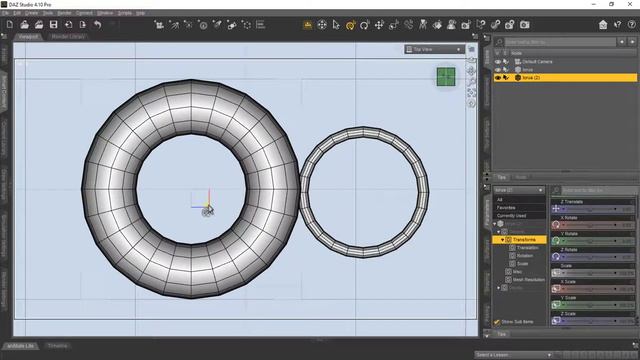Viewport: 640px width, 360px height.
Task: Collapse the General tree group above Transforms
Action: click(498, 232)
